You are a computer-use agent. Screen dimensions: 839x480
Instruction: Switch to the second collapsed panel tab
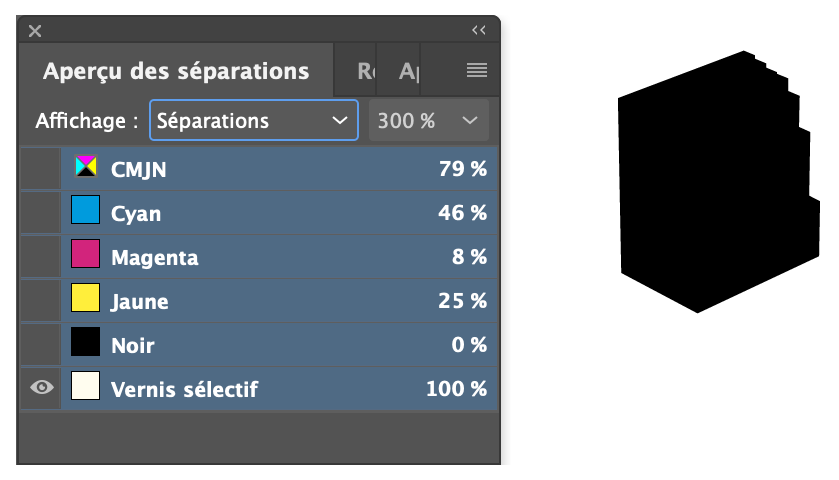(x=366, y=71)
